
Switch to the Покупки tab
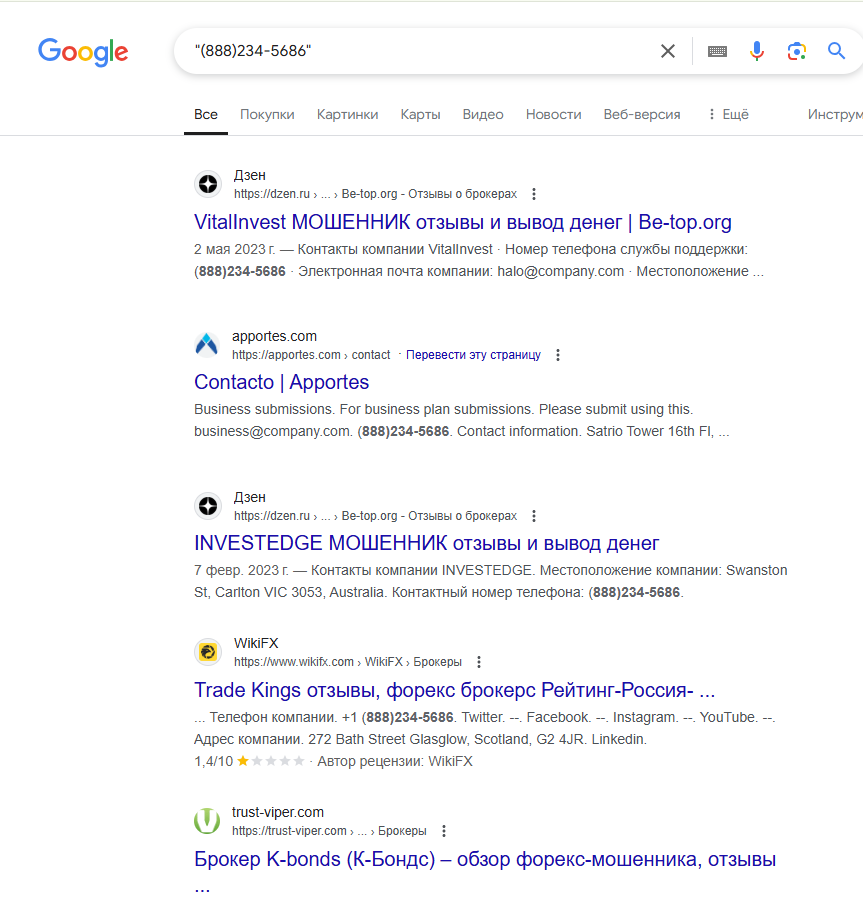267,114
